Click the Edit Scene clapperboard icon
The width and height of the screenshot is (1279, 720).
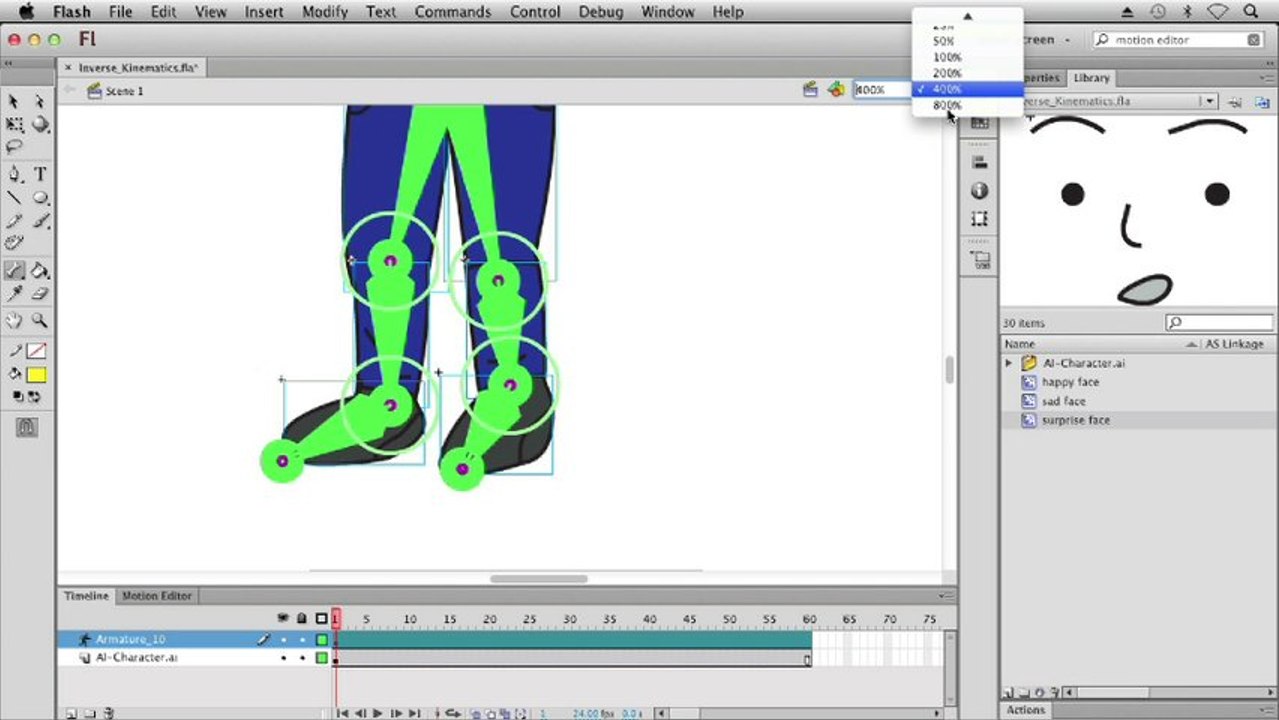[811, 90]
